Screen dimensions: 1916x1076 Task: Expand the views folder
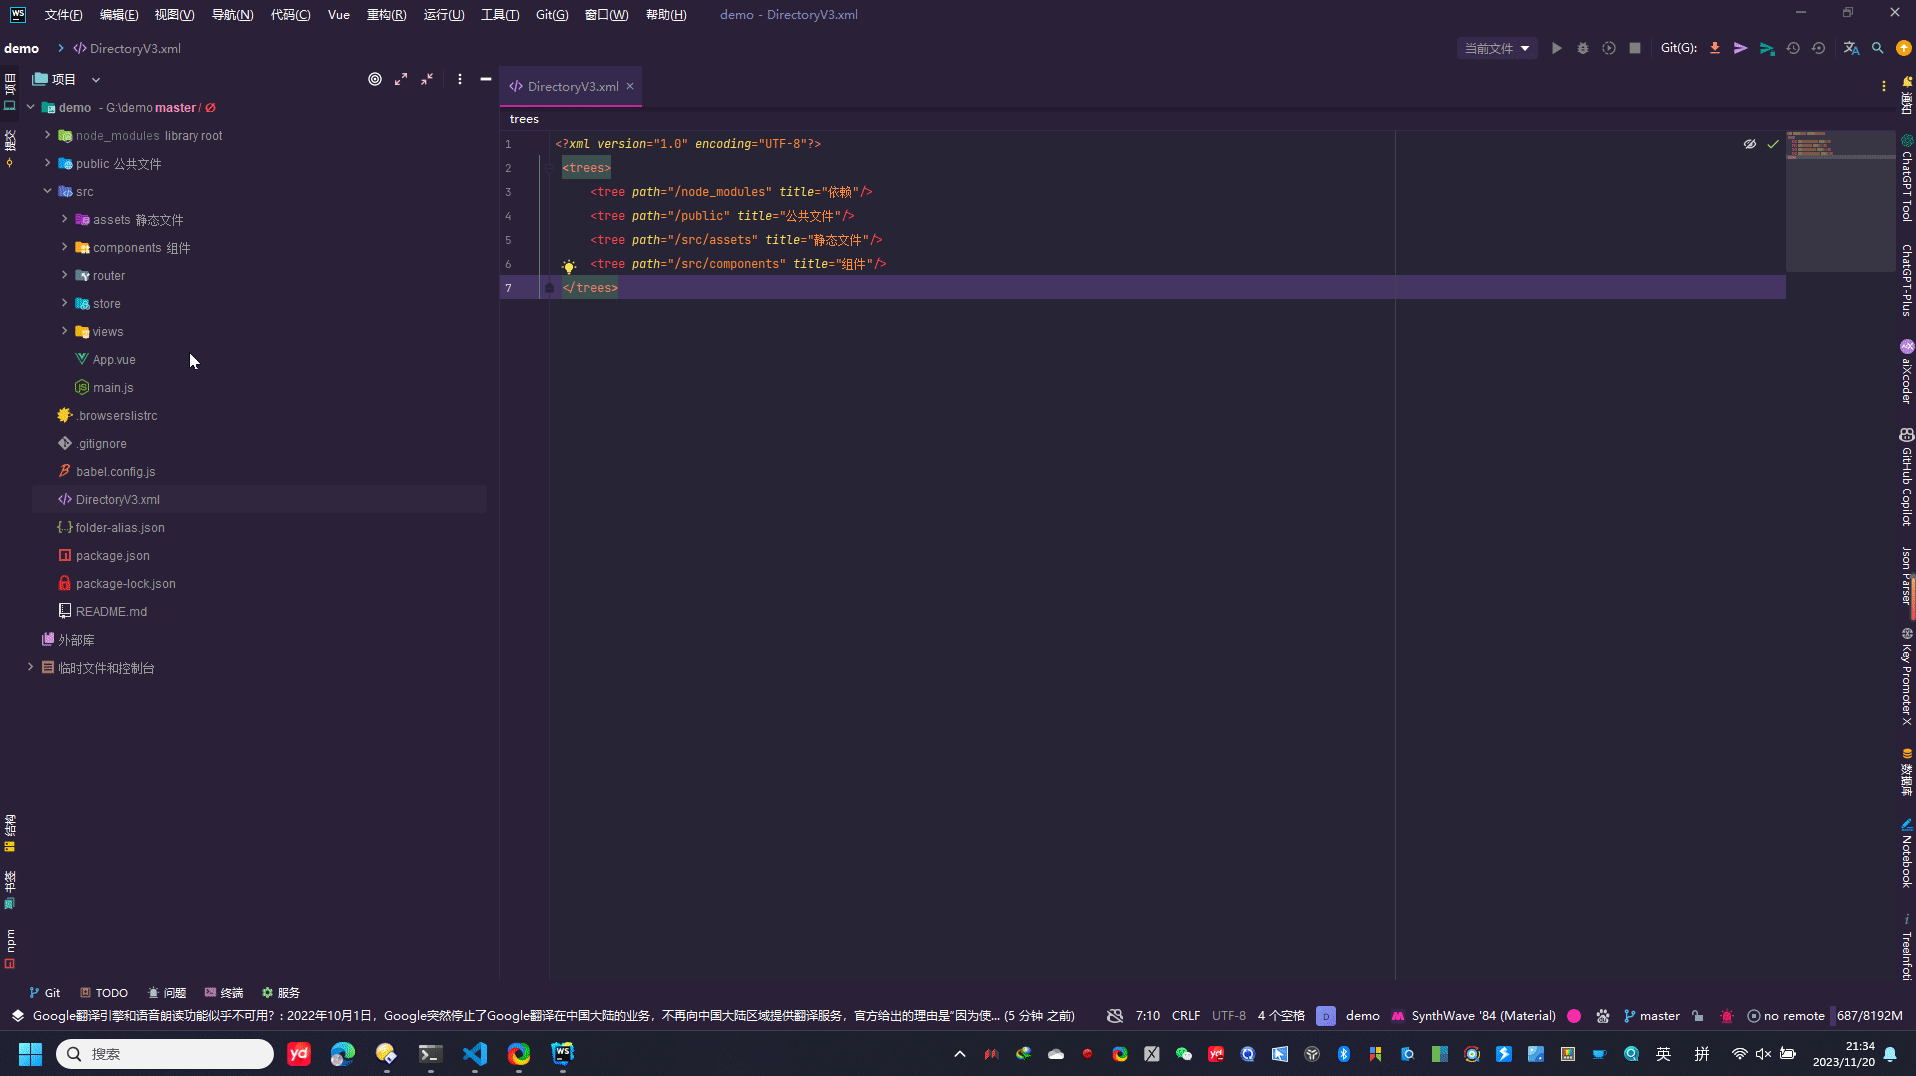click(x=65, y=331)
